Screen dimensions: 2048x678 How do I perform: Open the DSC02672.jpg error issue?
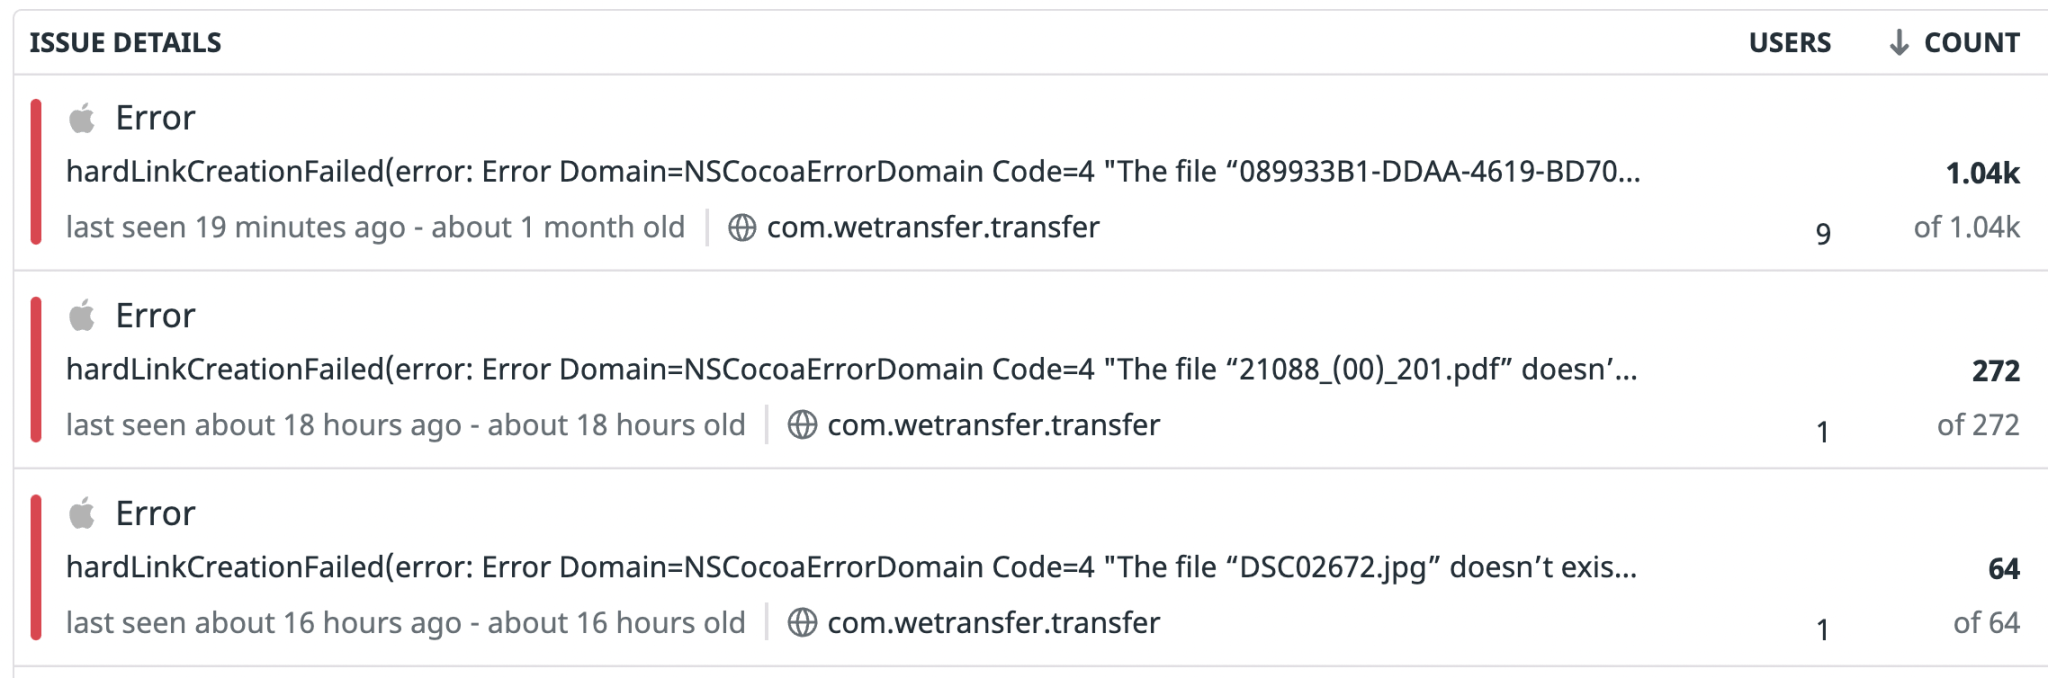pos(850,568)
